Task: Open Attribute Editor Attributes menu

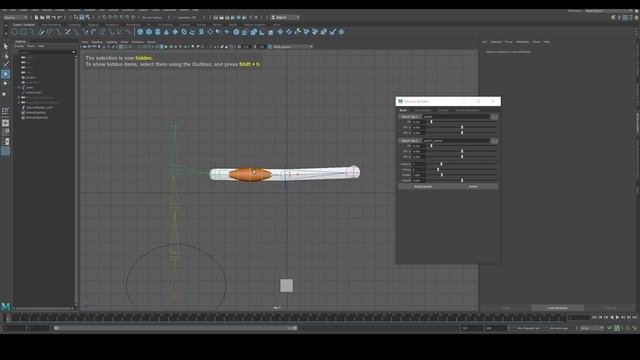Action: (522, 42)
